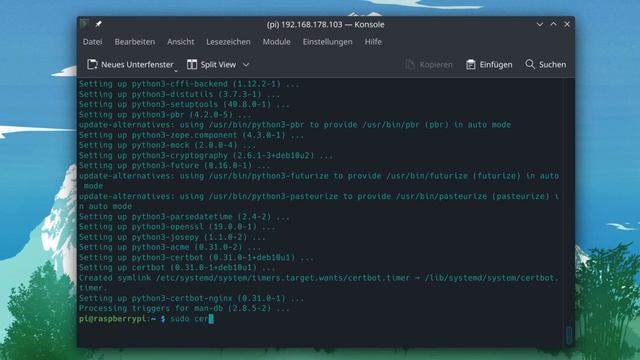This screenshot has height=360, width=640.
Task: Click the line 'Setting up python3-cryptography'
Action: tap(206, 156)
